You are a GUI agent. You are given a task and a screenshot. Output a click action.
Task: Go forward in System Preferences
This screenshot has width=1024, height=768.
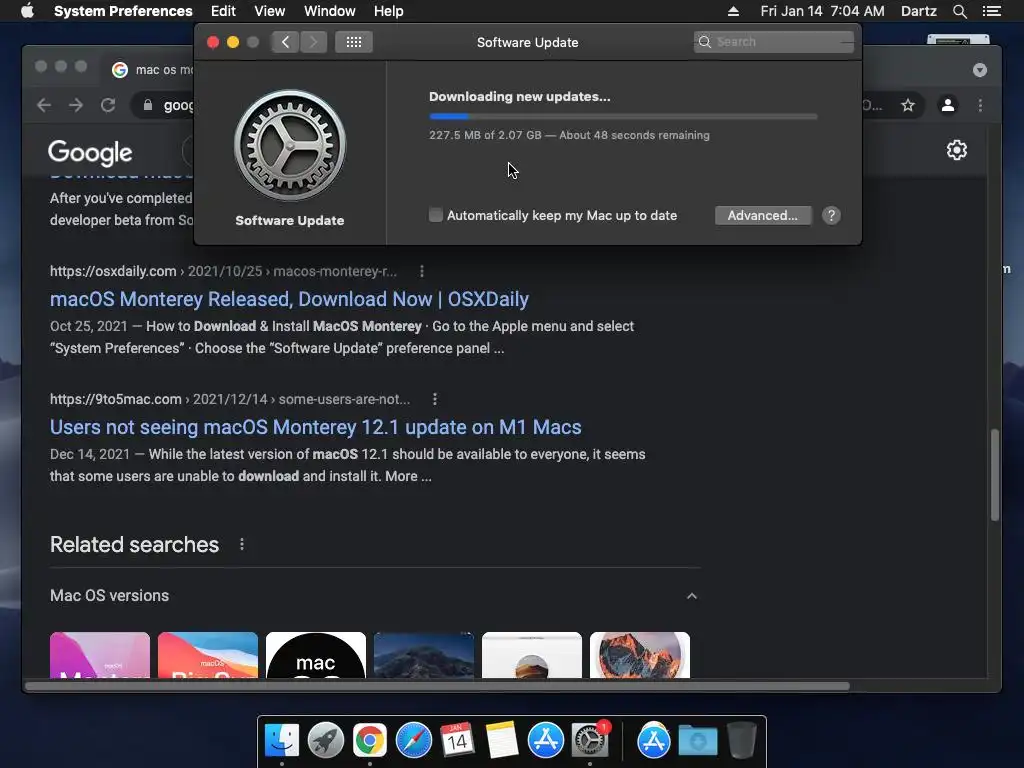click(313, 42)
